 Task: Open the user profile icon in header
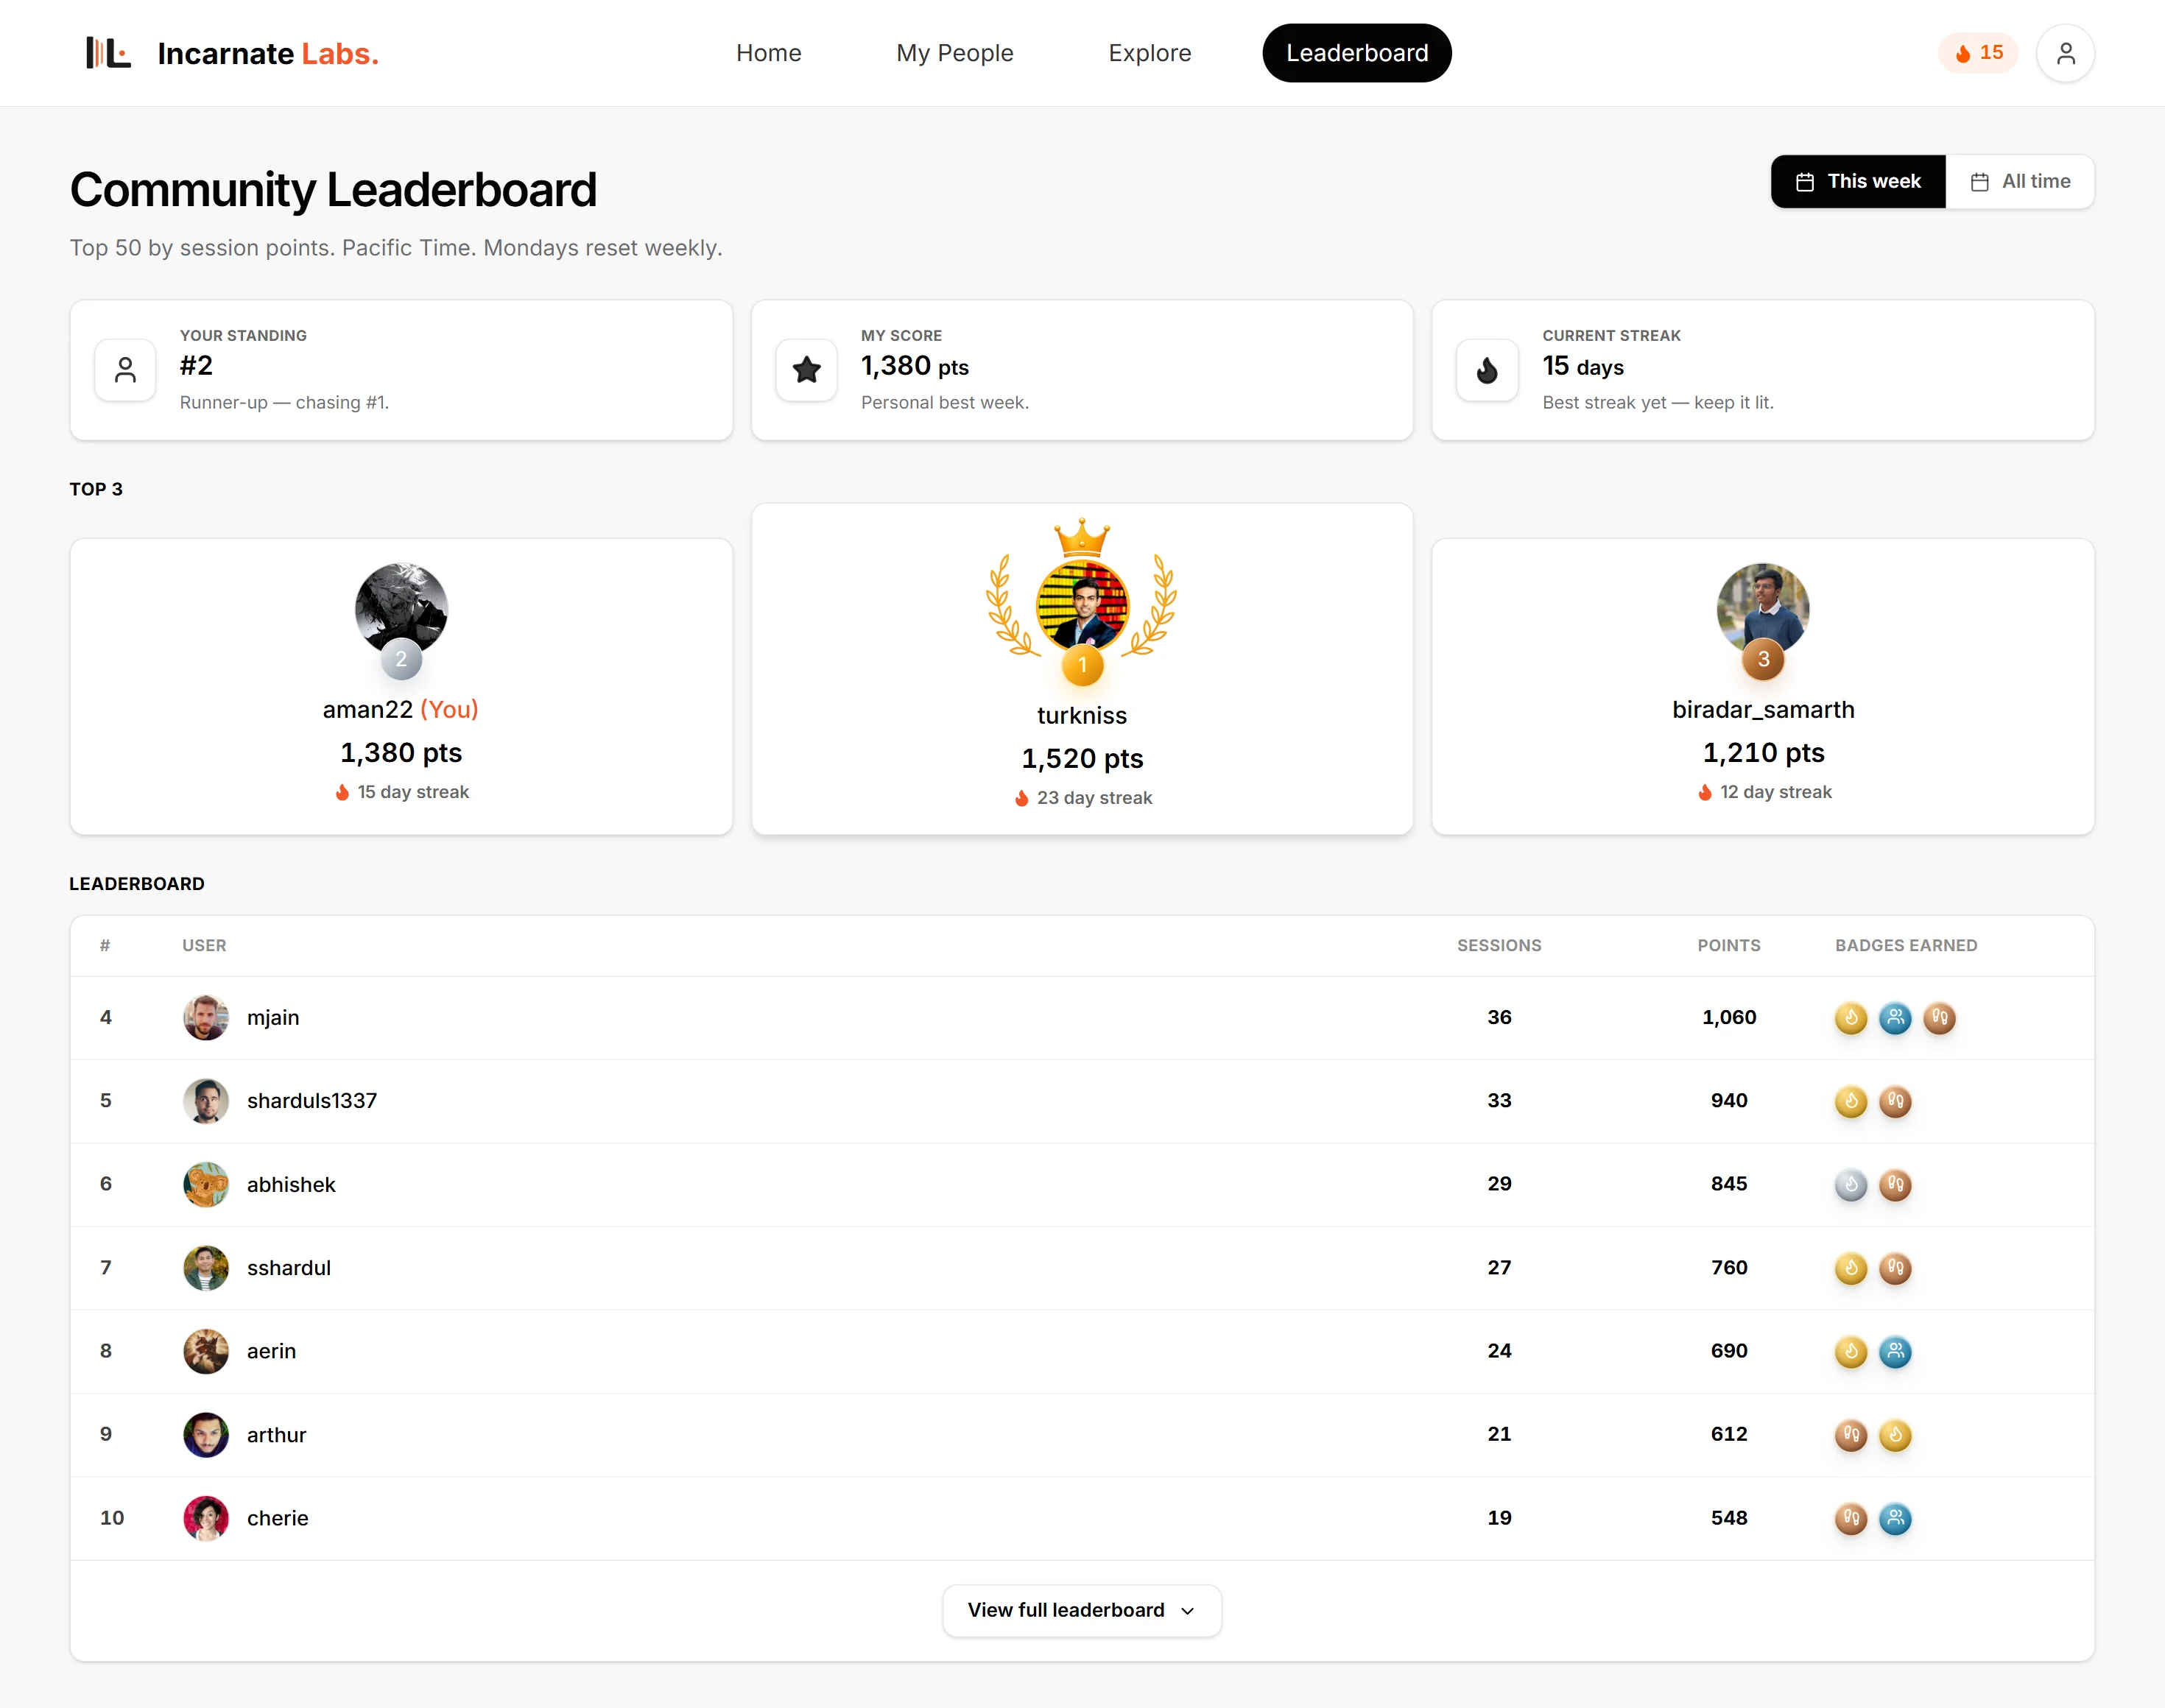(2065, 53)
